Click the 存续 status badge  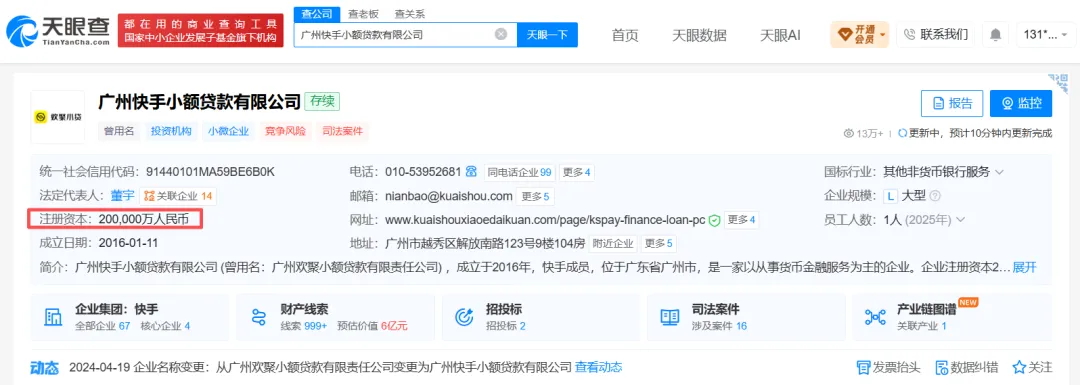click(x=322, y=101)
